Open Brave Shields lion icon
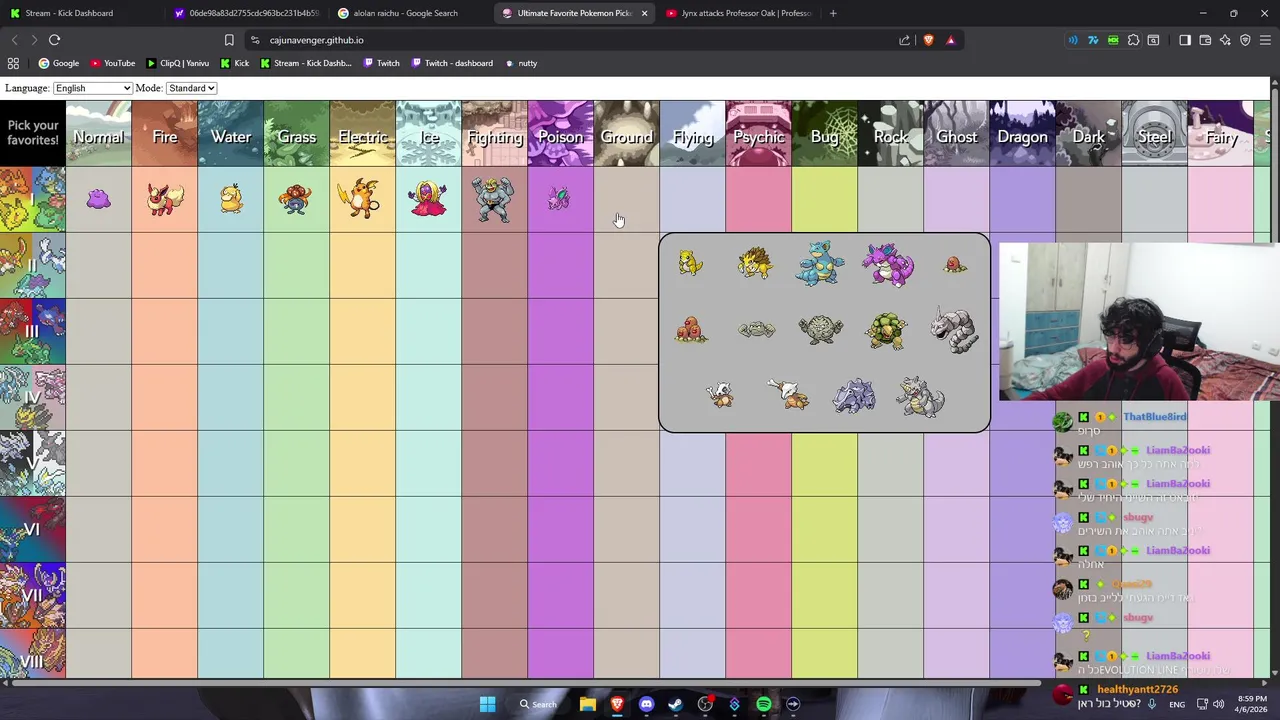Image resolution: width=1280 pixels, height=720 pixels. tap(928, 40)
